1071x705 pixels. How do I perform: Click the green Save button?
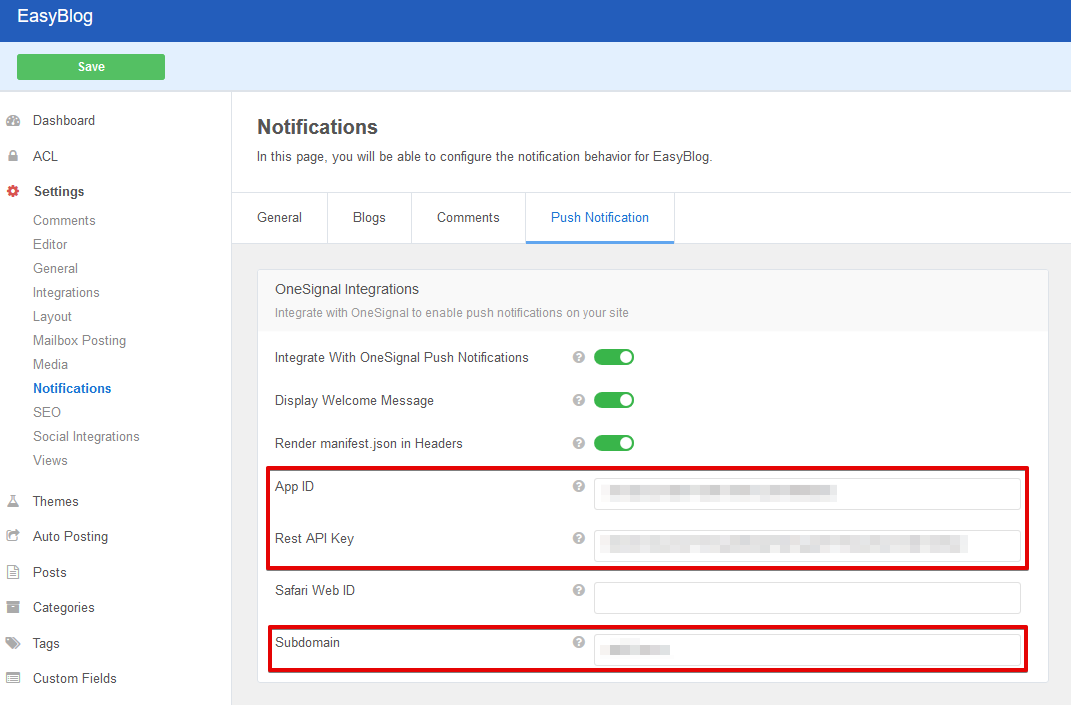click(91, 67)
